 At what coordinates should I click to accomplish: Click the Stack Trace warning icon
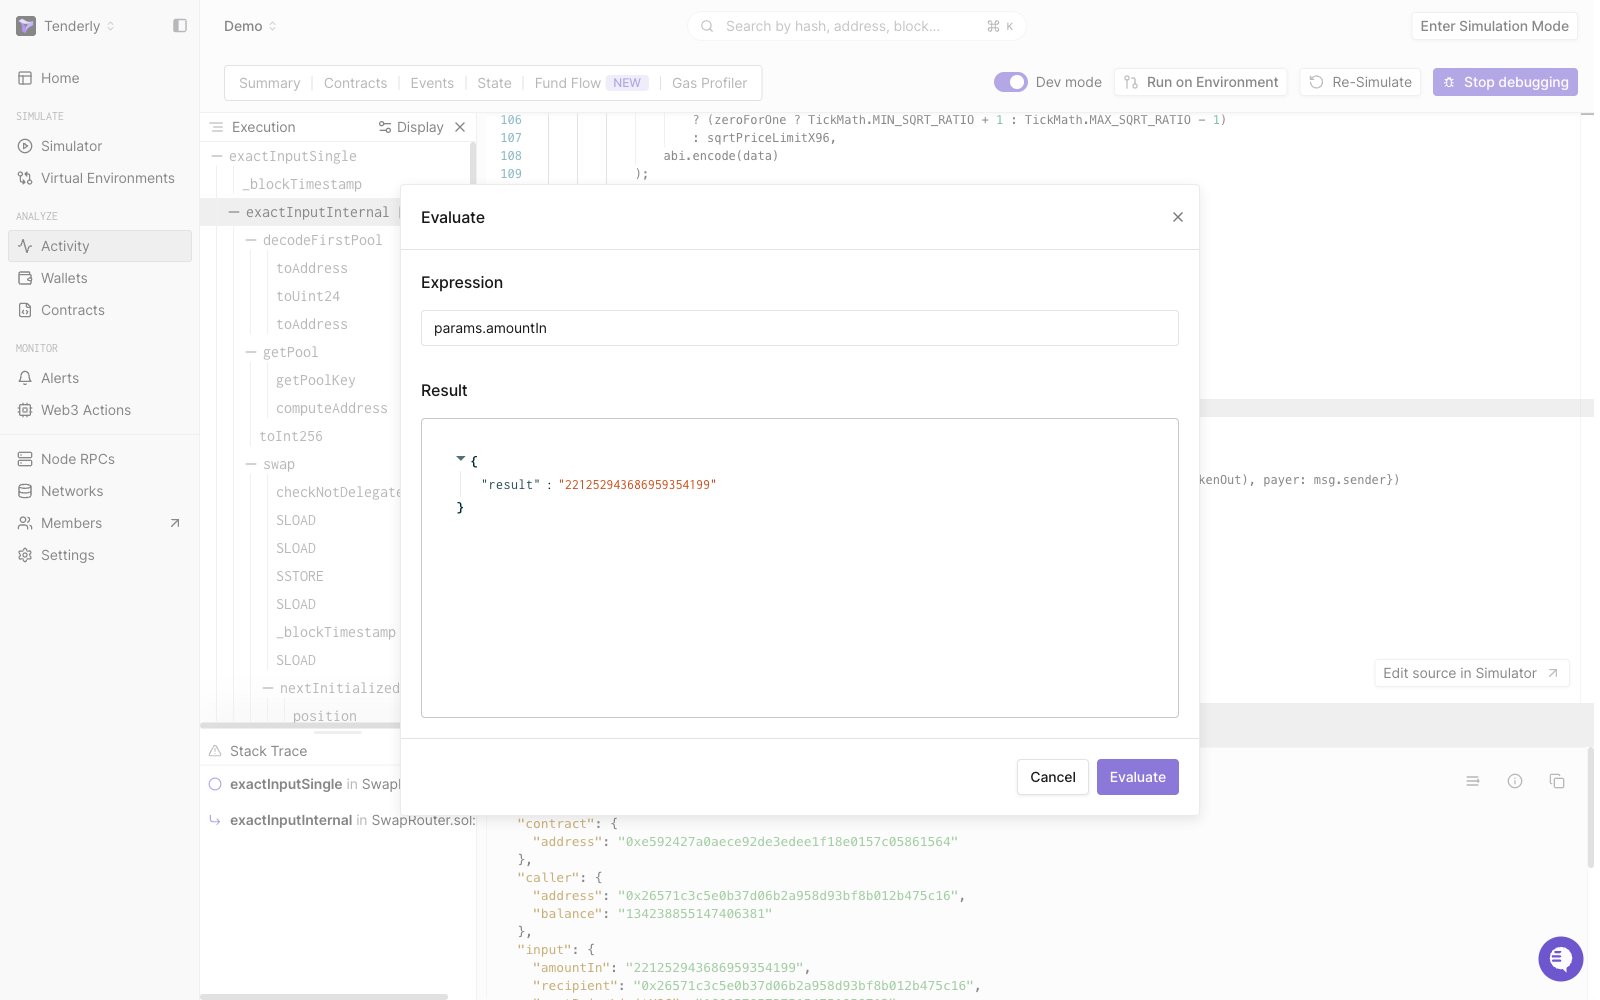click(215, 751)
